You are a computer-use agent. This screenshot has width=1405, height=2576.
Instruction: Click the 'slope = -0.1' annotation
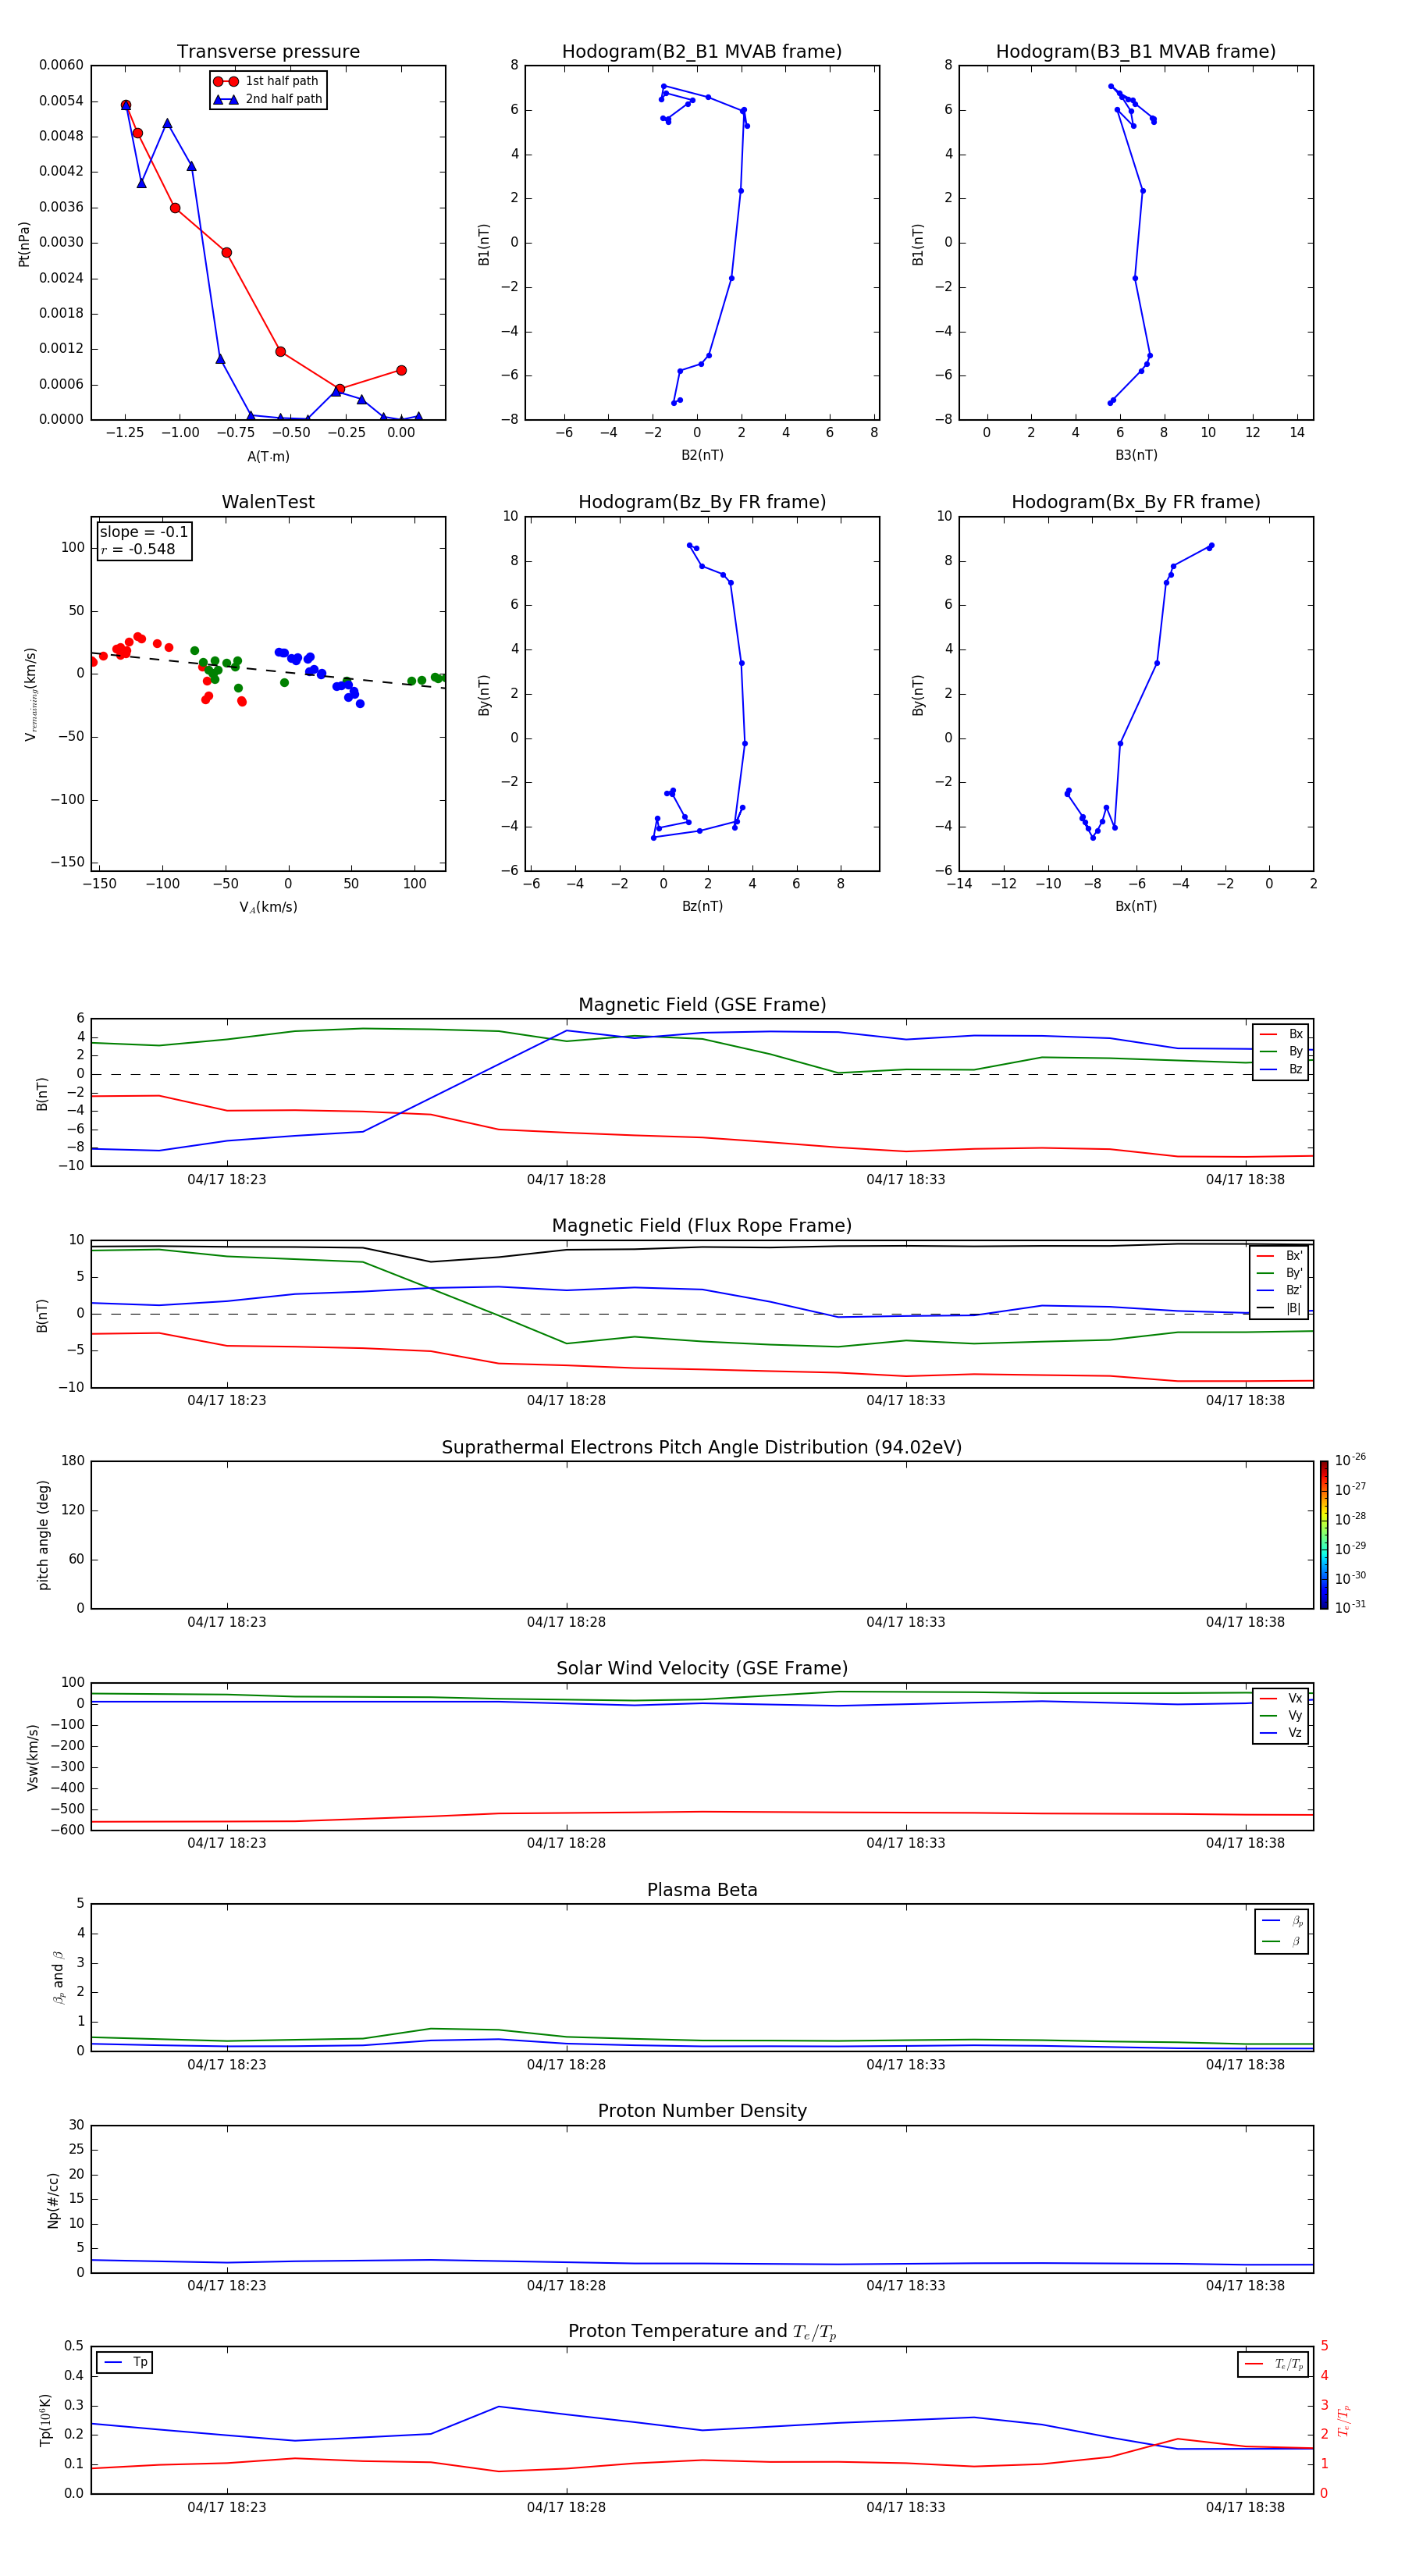coord(144,532)
